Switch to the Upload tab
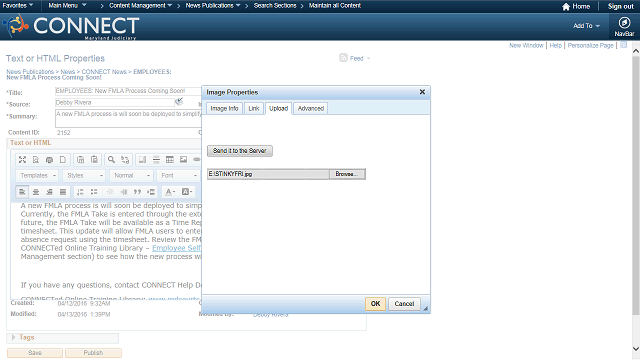 (x=278, y=109)
